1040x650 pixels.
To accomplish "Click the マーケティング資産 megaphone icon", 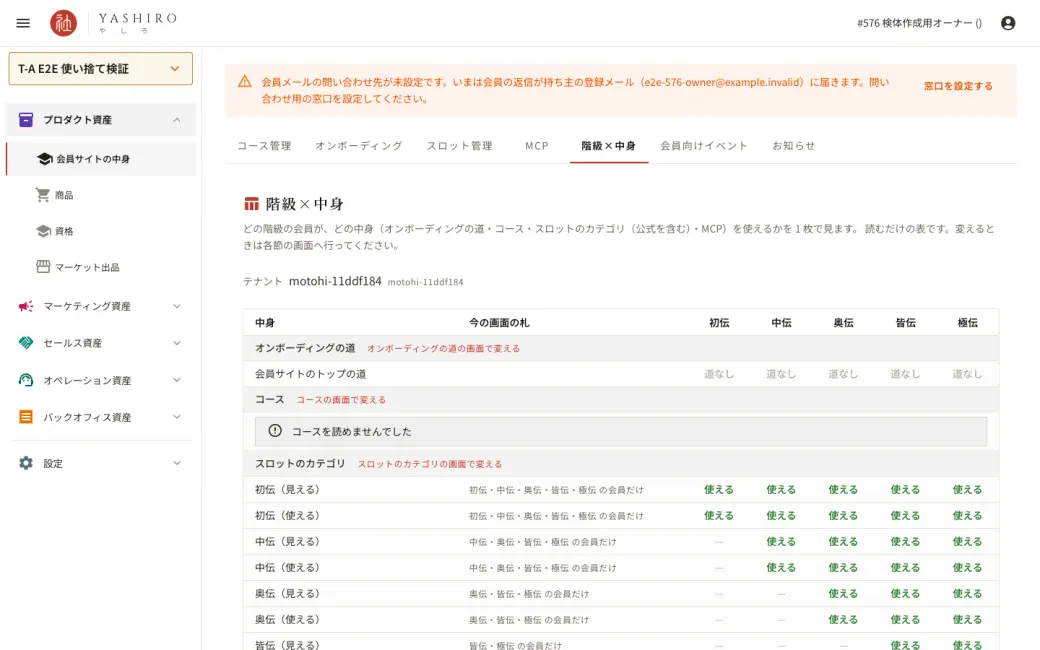I will (x=26, y=306).
